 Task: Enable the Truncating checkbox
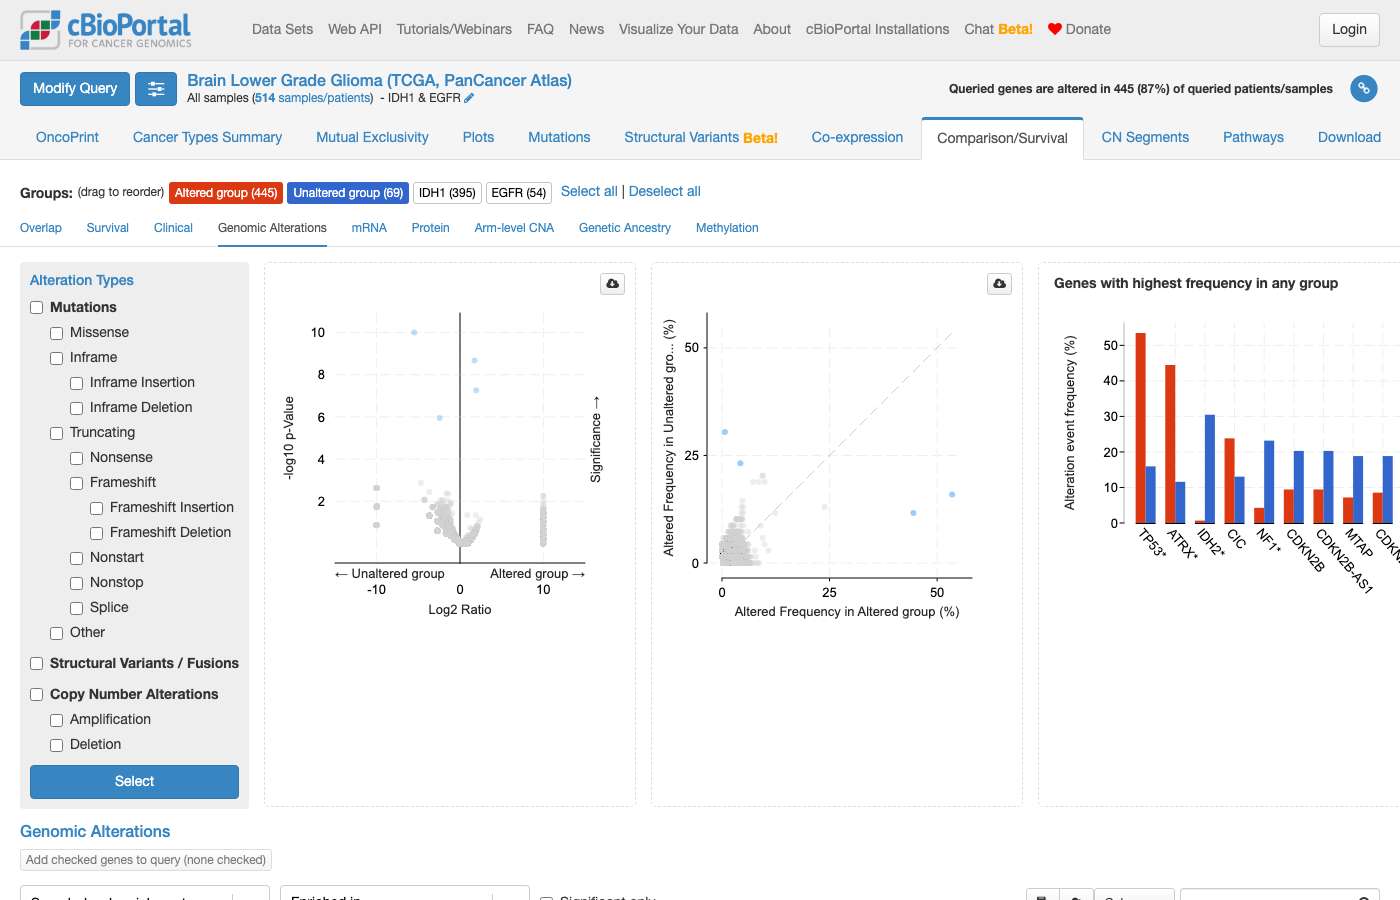[x=57, y=433]
